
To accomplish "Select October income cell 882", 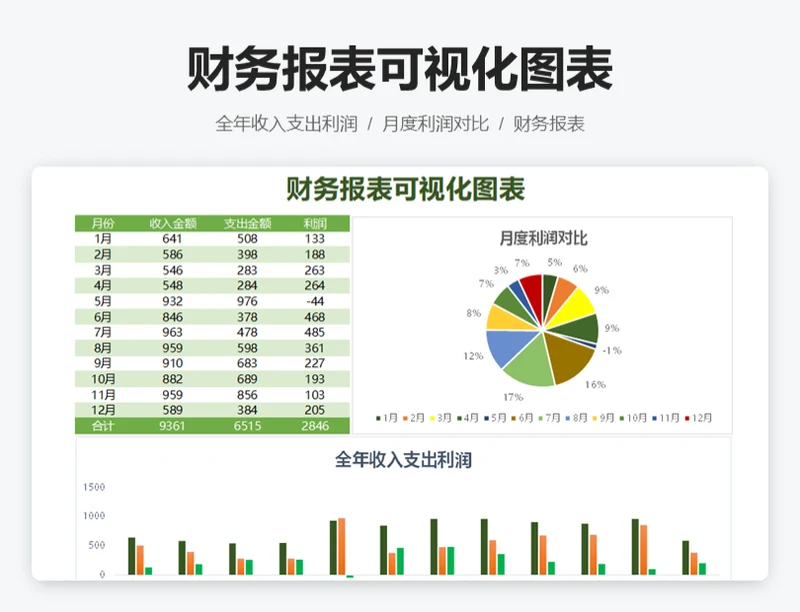I will [172, 379].
